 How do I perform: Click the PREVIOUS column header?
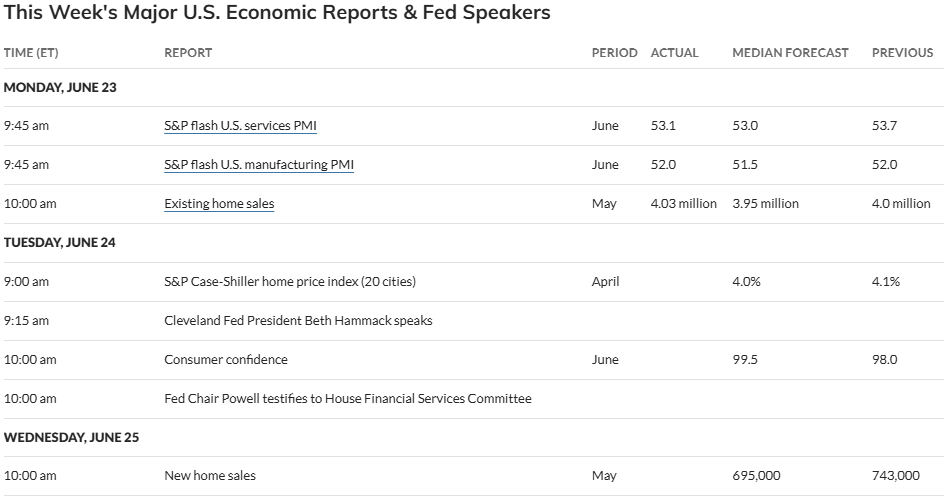point(903,53)
